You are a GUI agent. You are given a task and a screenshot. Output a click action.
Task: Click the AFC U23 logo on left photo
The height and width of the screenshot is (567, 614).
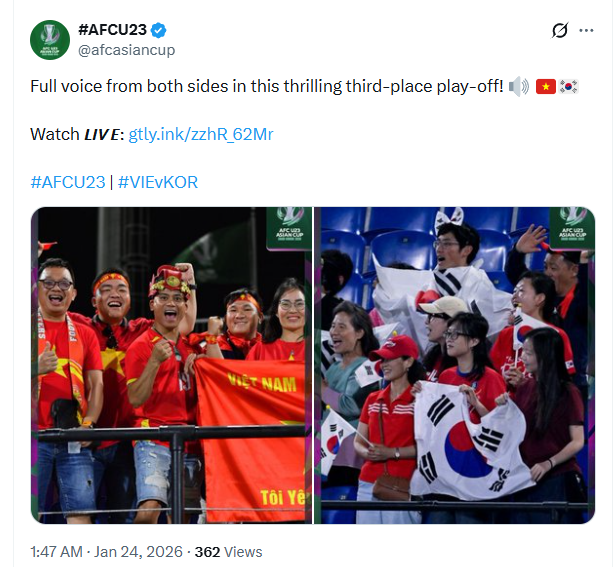289,228
